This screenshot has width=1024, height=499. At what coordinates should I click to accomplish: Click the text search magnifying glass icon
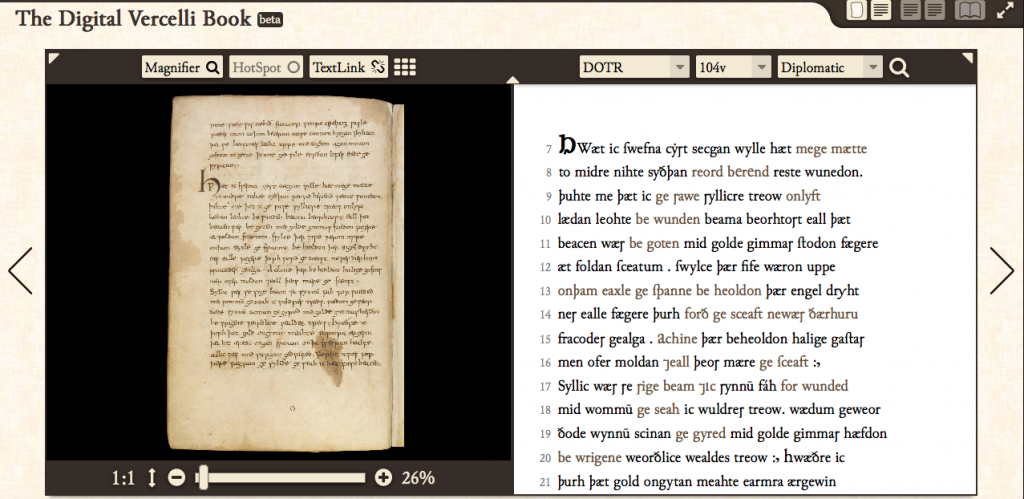click(899, 67)
